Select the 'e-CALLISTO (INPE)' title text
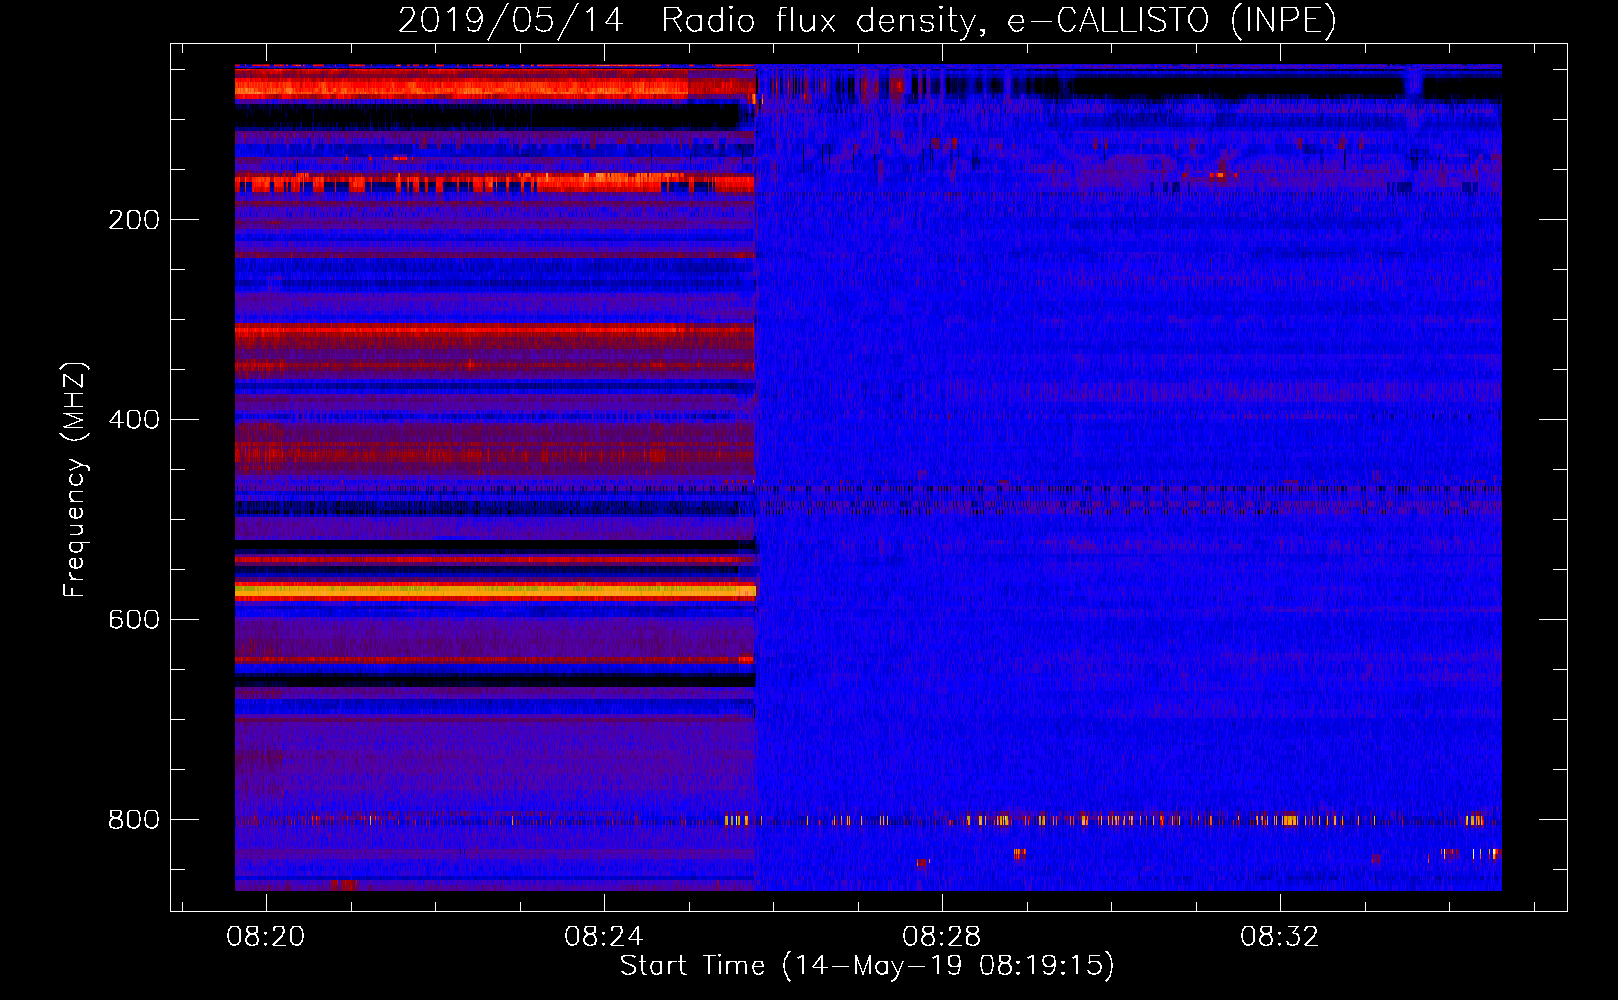The height and width of the screenshot is (1000, 1618). (x=1172, y=21)
